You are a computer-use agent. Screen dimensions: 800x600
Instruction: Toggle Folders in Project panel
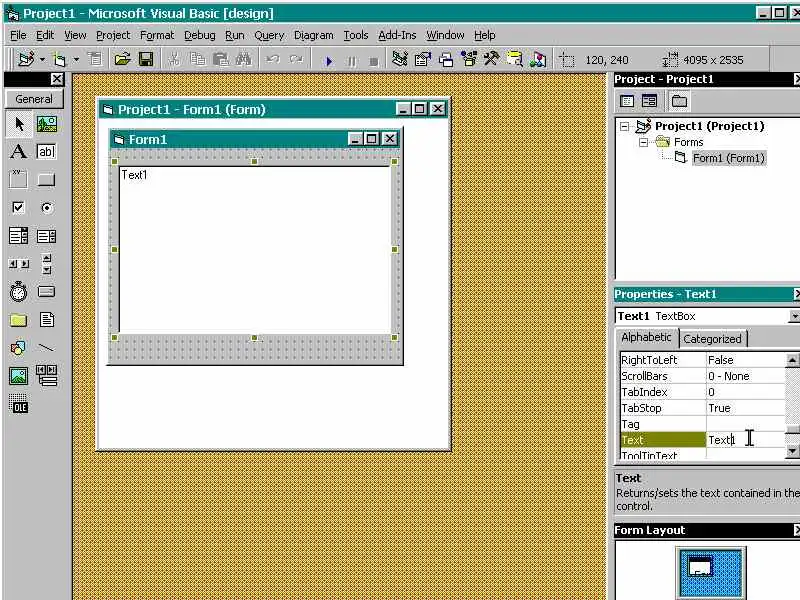click(679, 101)
